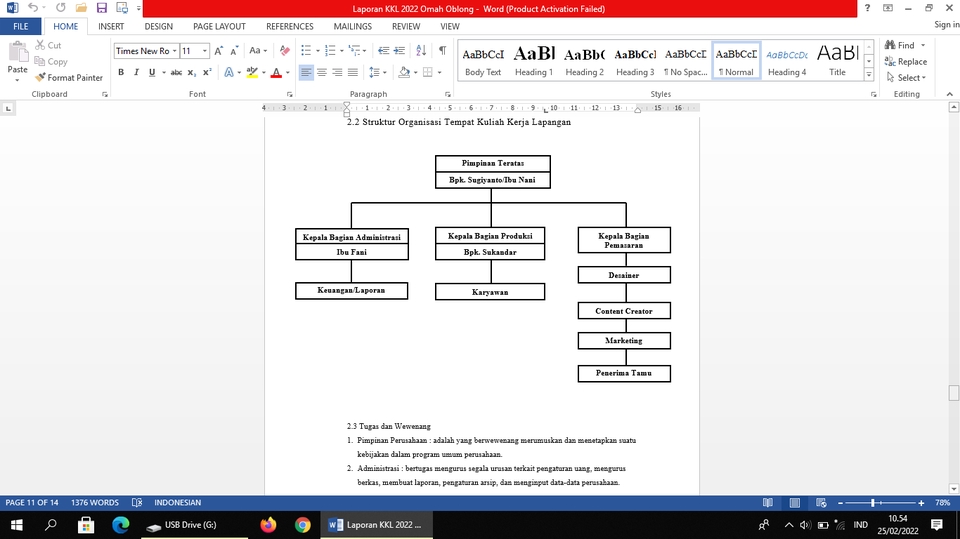Screen dimensions: 960x539
Task: Clear all formatting eraser icon
Action: 285,51
